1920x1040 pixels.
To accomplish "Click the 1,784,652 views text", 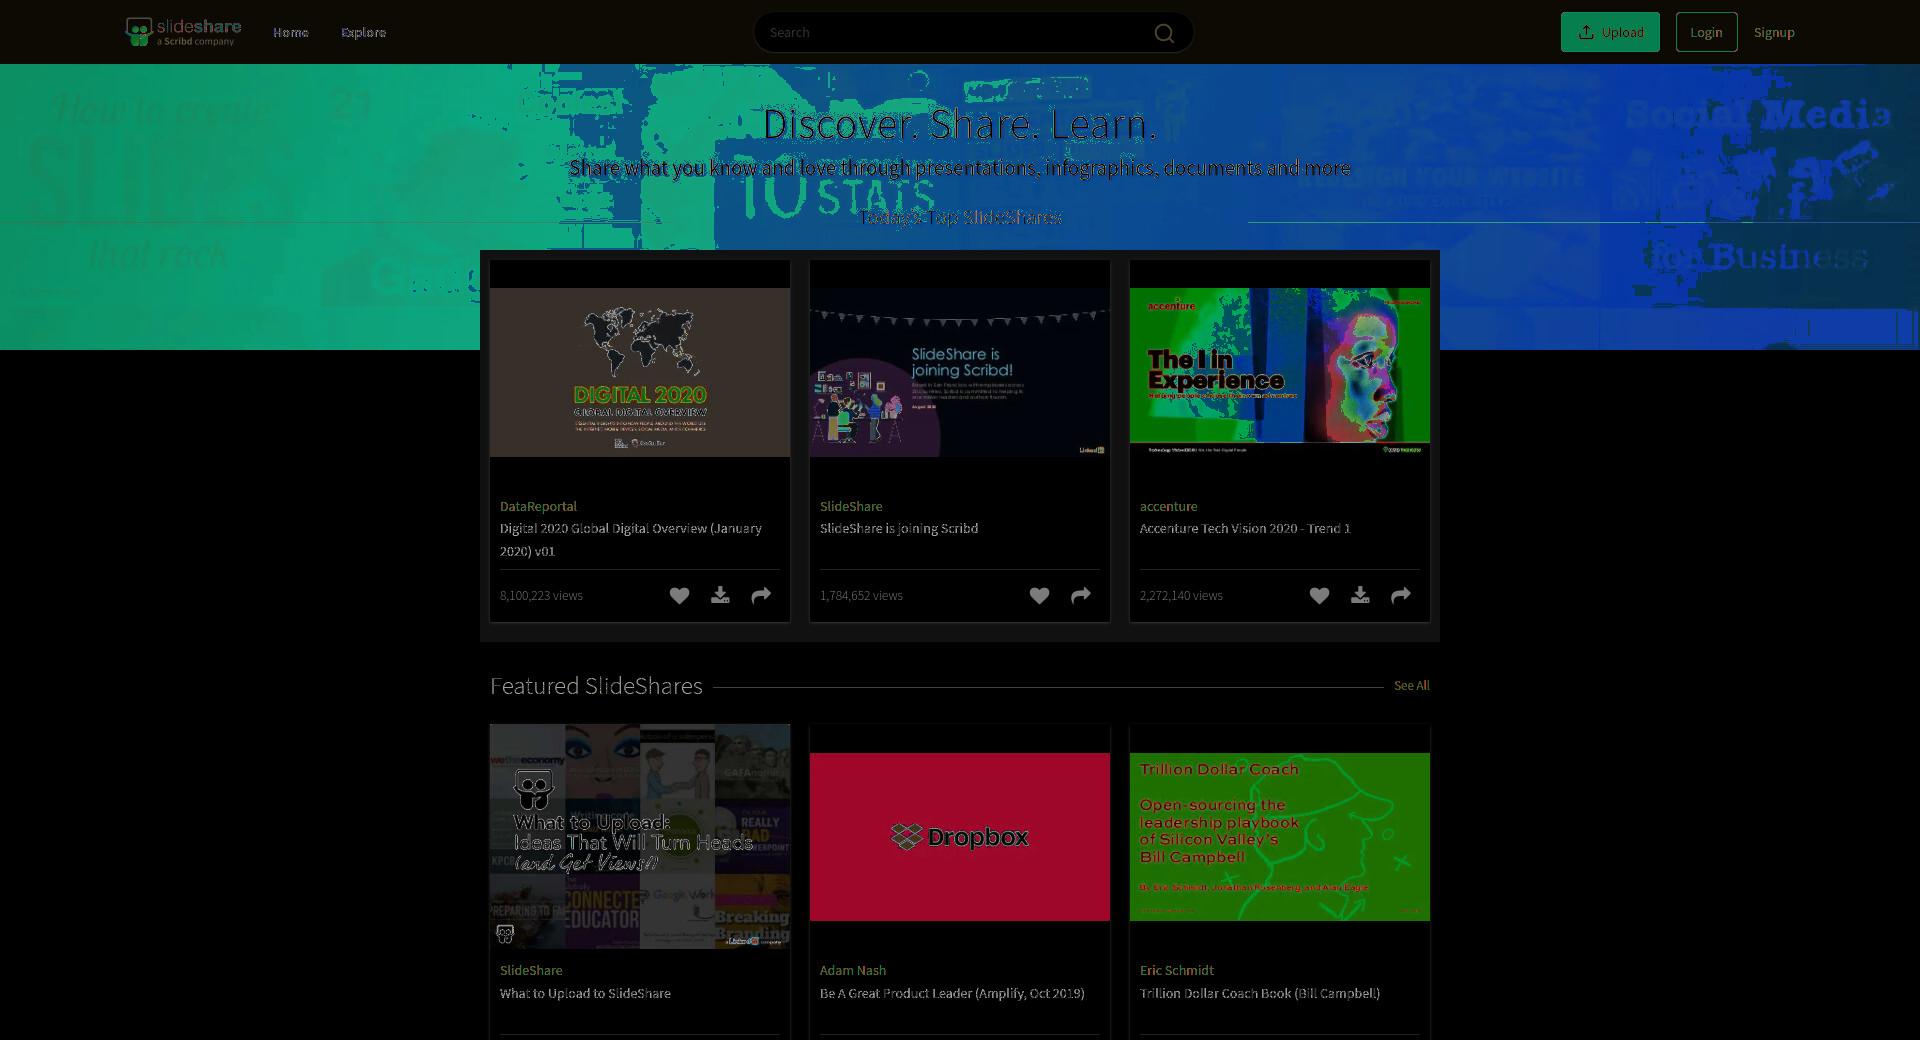I will pos(861,596).
